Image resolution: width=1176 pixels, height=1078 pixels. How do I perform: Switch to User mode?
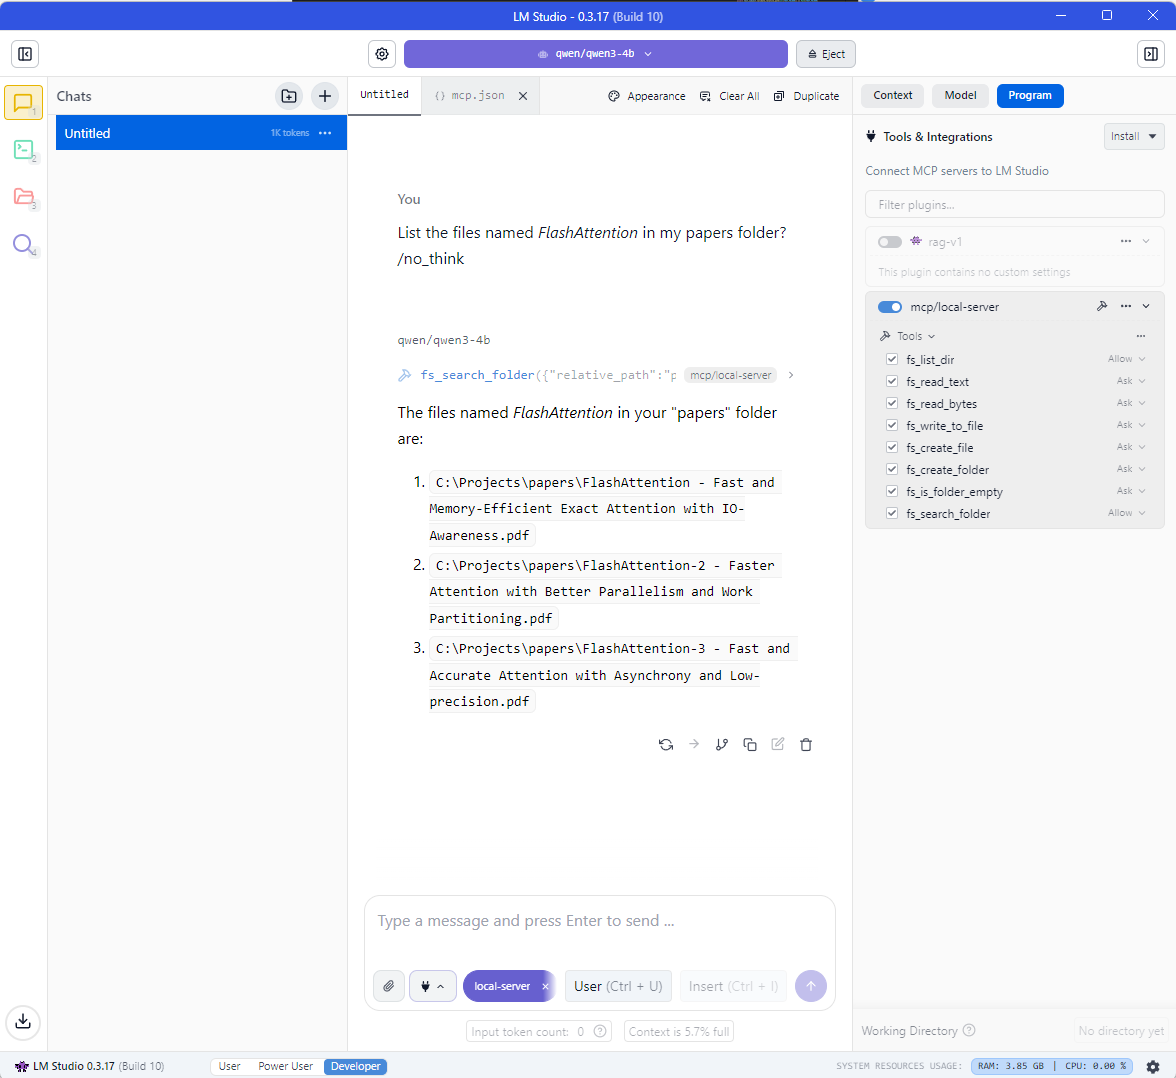(230, 1066)
